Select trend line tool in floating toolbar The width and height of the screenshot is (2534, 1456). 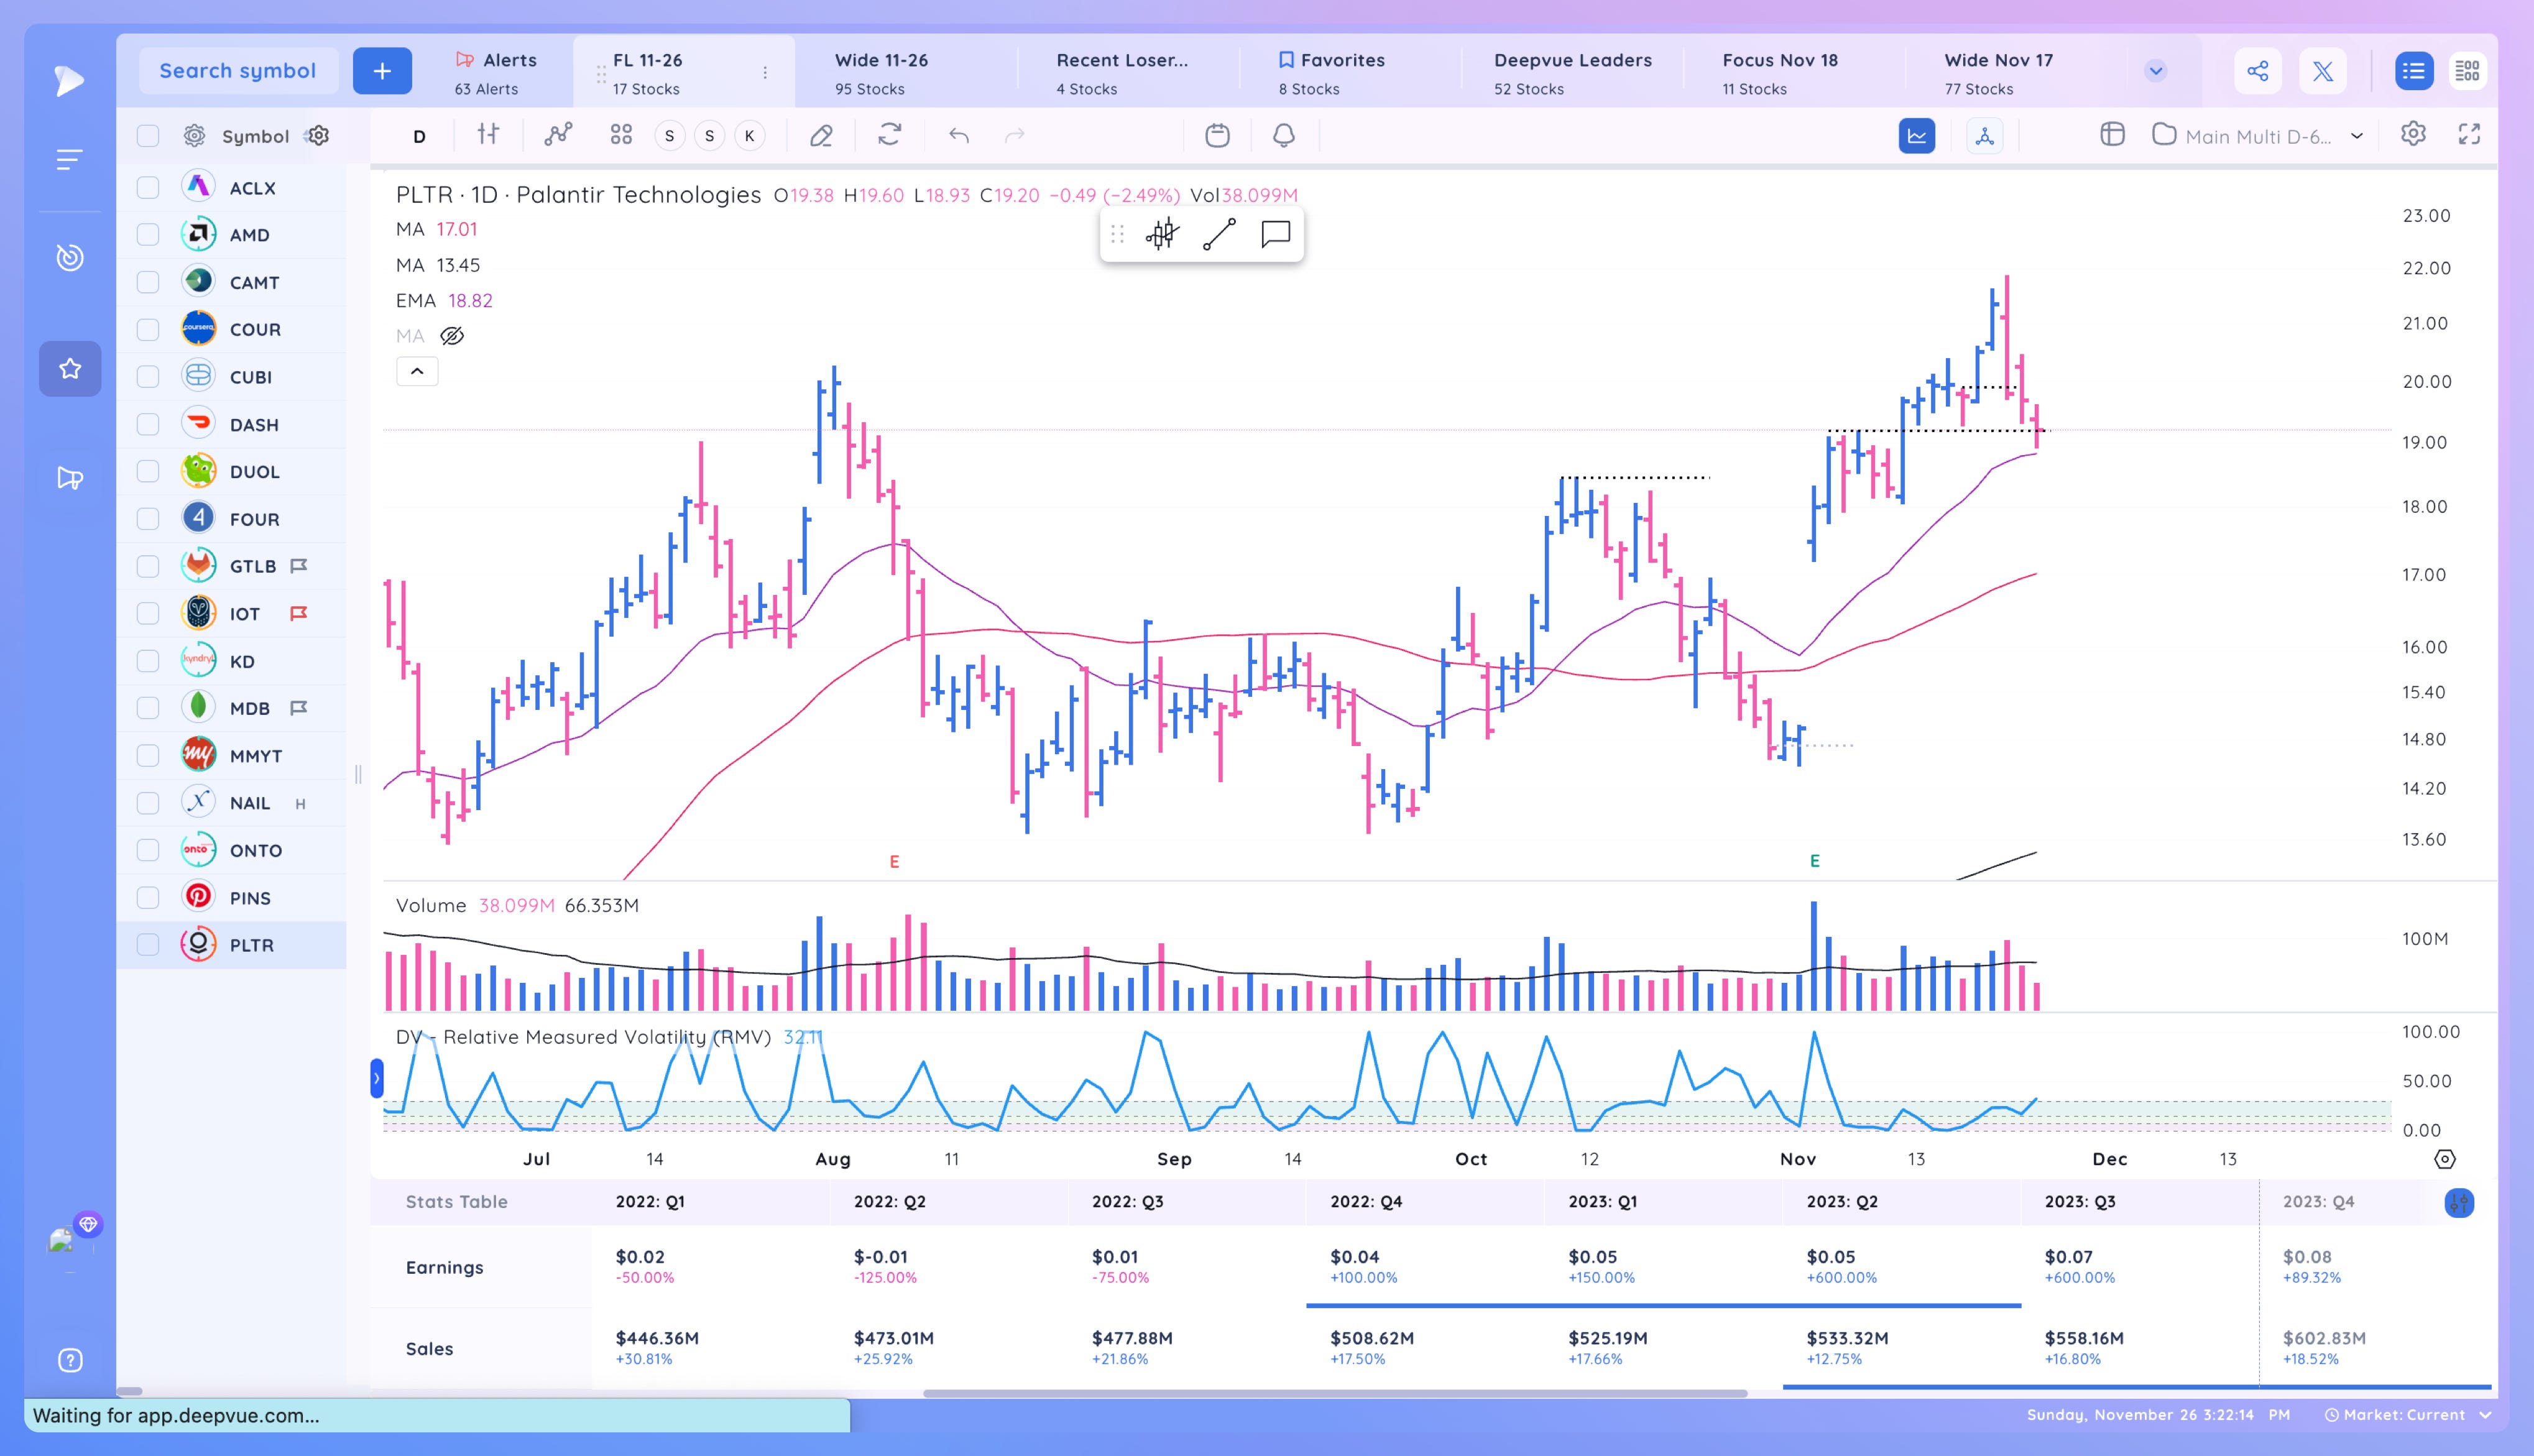1219,234
